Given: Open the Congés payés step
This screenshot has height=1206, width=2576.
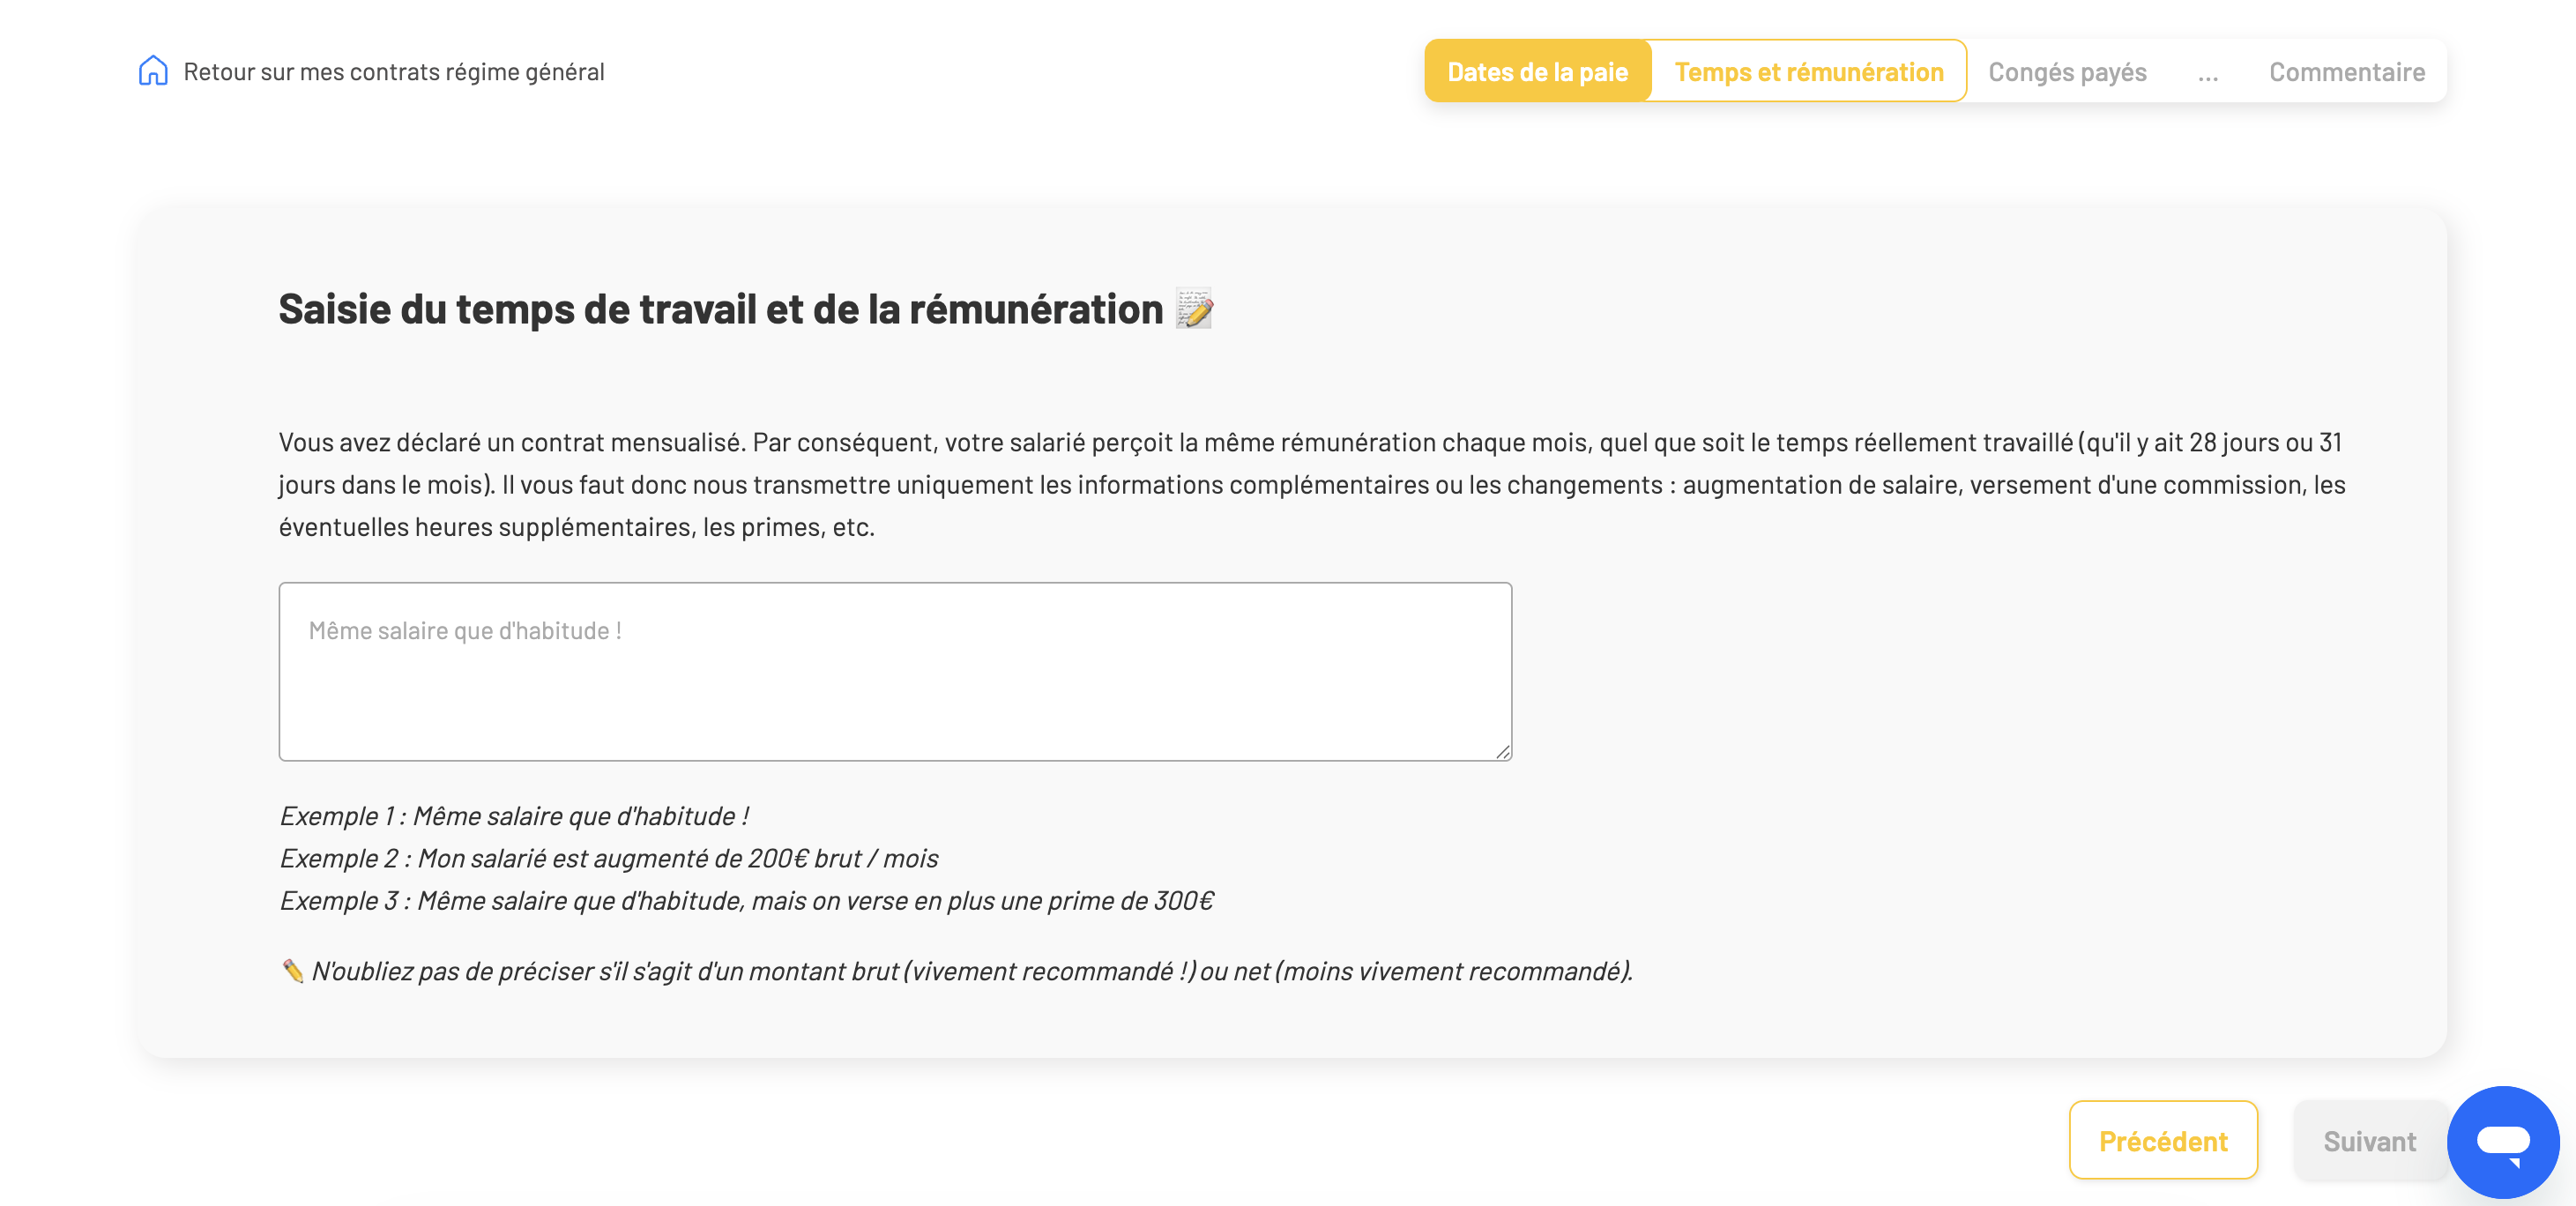Looking at the screenshot, I should 2067,72.
